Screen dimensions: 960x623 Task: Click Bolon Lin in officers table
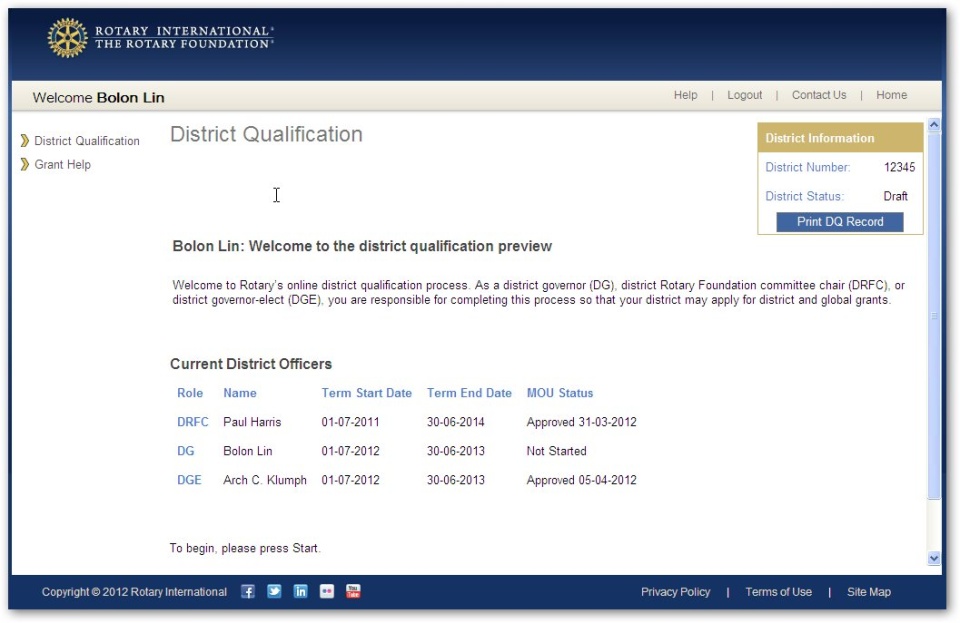247,451
